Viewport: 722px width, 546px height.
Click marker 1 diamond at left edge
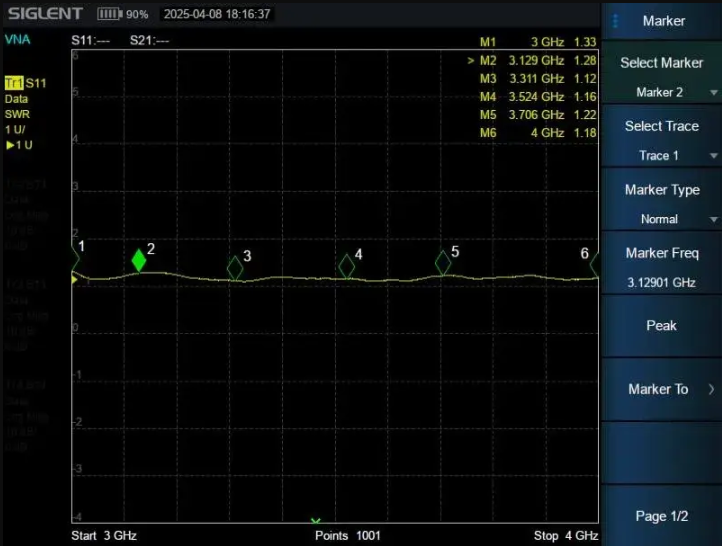pos(75,258)
